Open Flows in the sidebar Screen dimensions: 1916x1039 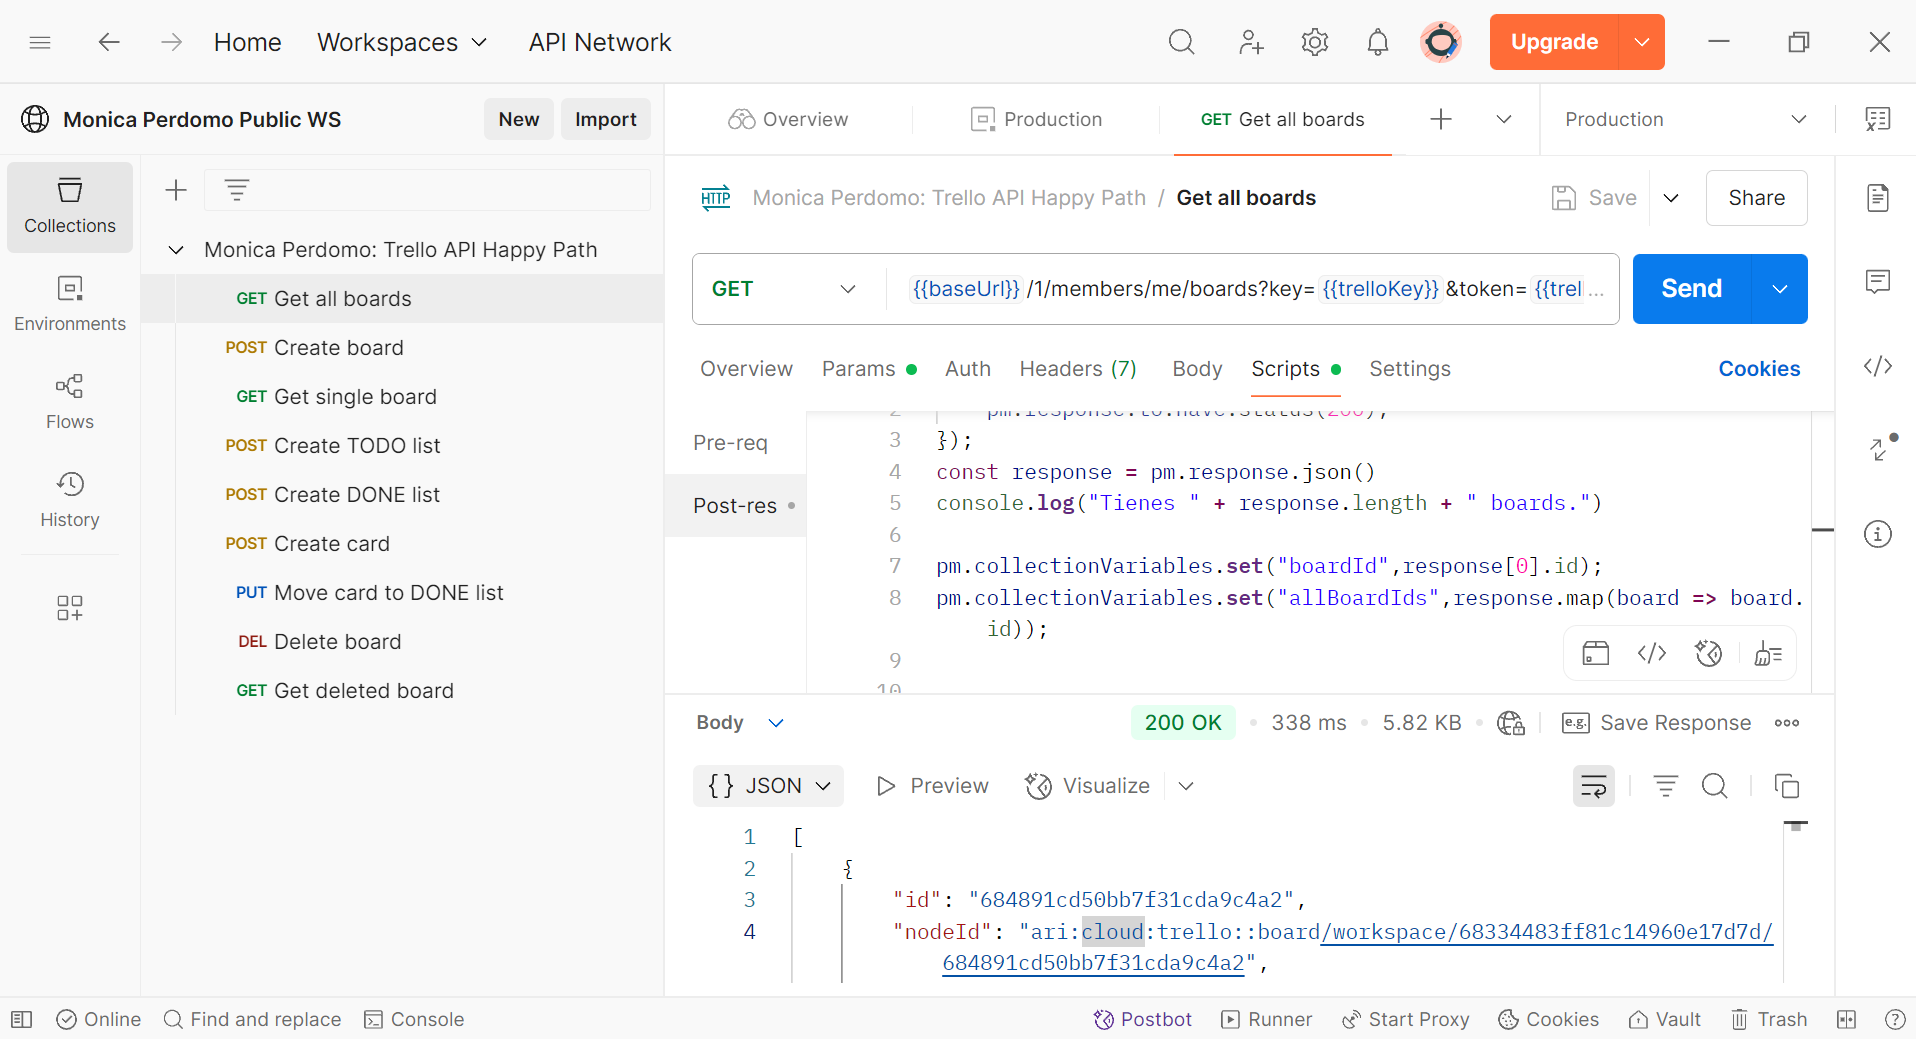point(70,403)
